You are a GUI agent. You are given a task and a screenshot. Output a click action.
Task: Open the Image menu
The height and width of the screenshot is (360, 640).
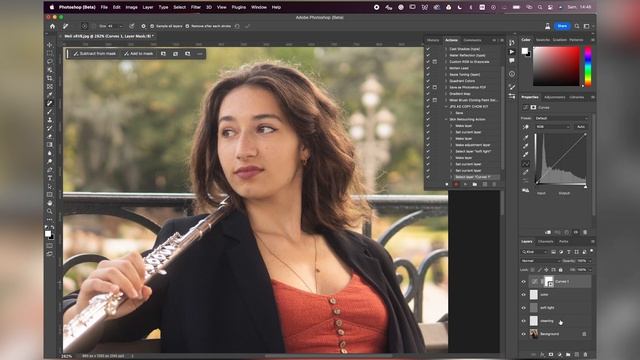(x=131, y=7)
